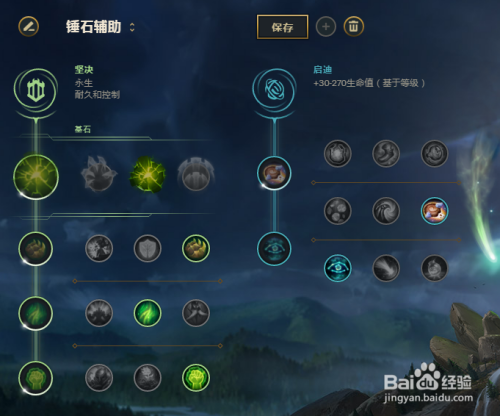Screen dimensions: 500x416
Task: Choose the Second Wind green rune
Action: [x=147, y=313]
